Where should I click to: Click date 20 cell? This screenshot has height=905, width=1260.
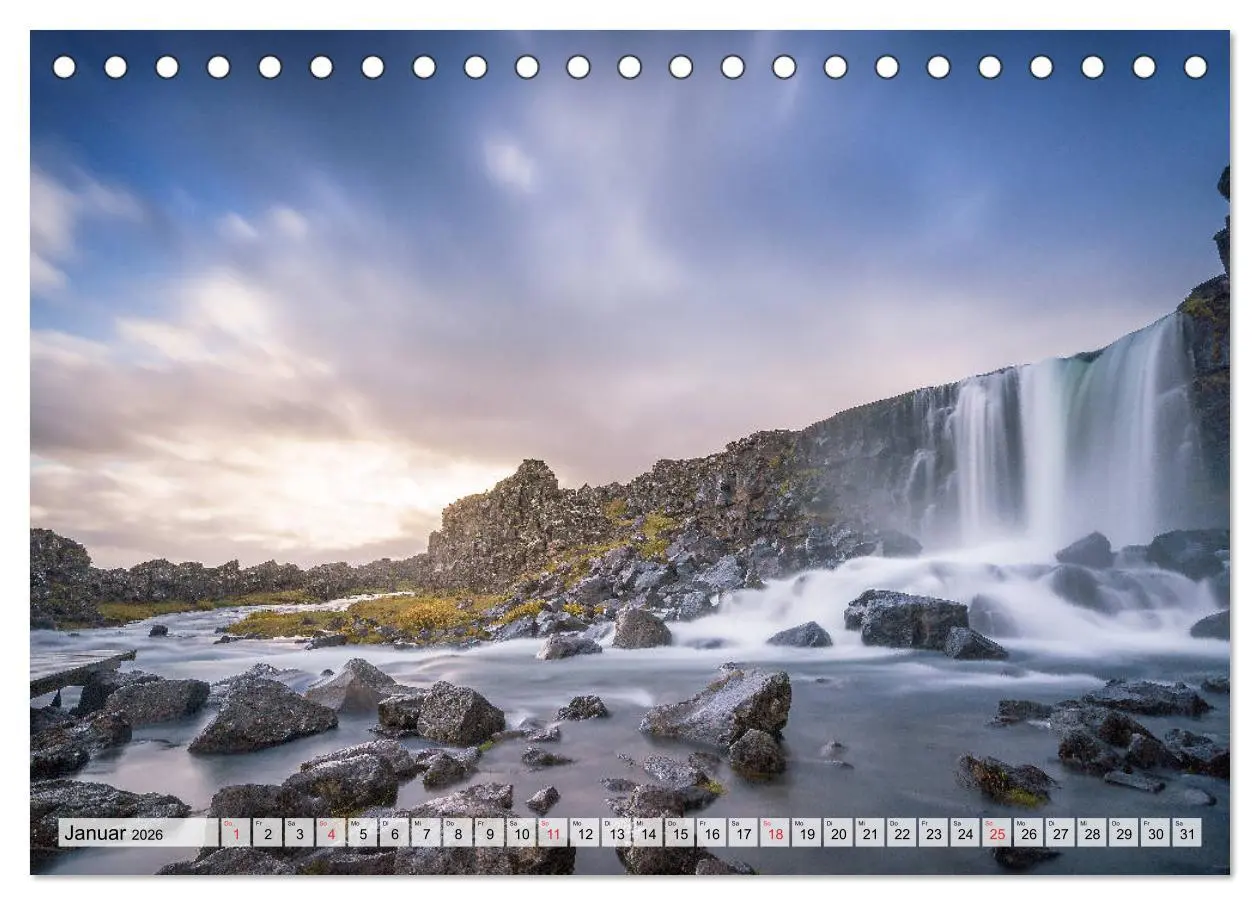(838, 833)
